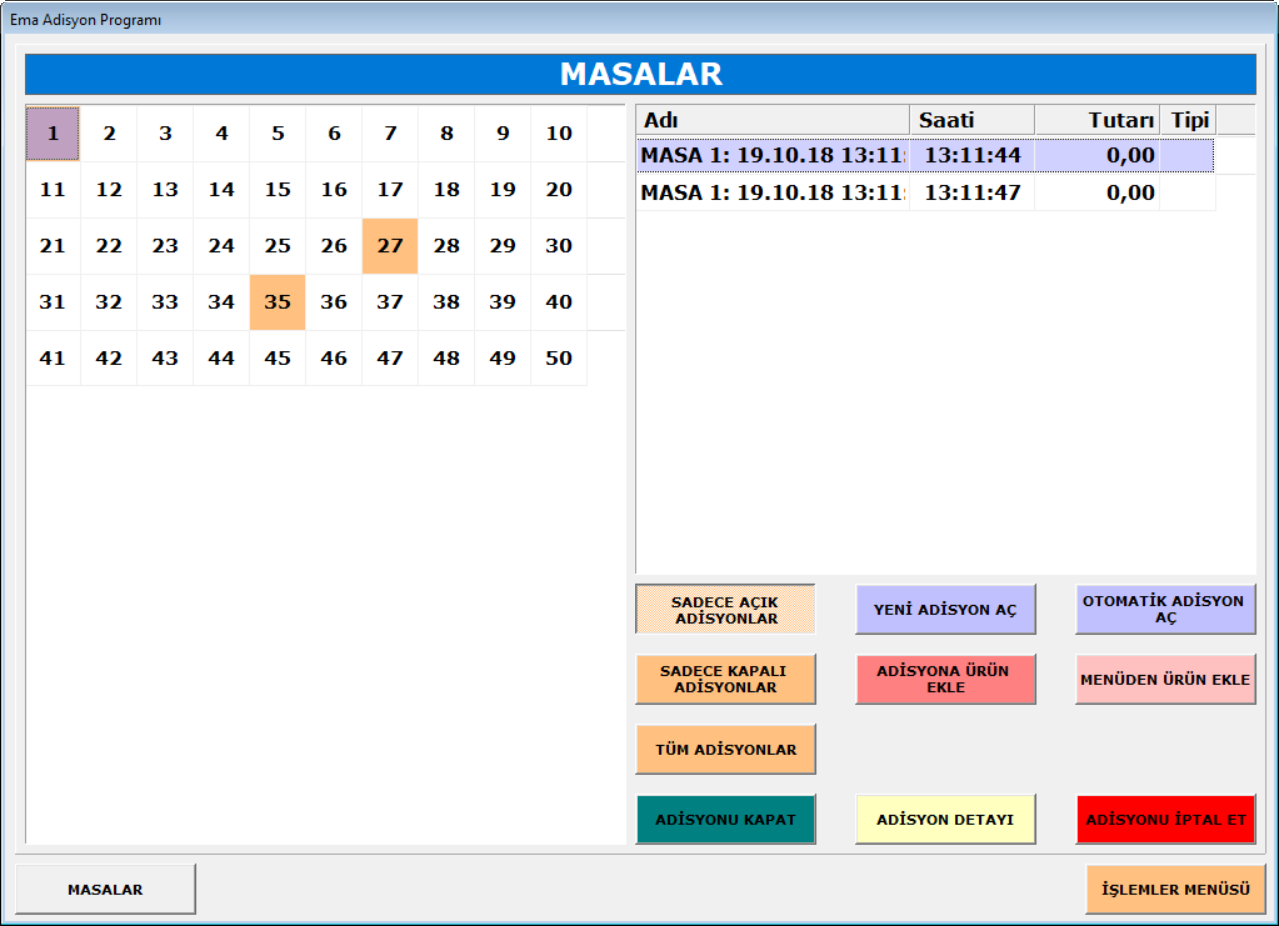The height and width of the screenshot is (926, 1279).
Task: Select table 35 in the grid
Action: [x=277, y=302]
